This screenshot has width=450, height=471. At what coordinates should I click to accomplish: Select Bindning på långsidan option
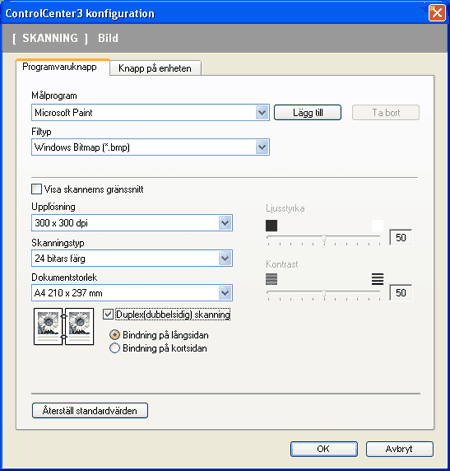click(x=114, y=335)
